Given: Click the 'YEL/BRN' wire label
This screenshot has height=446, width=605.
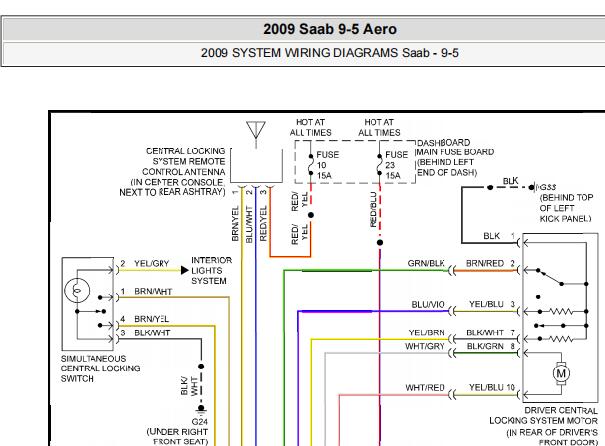Looking at the screenshot, I should click(x=426, y=333).
